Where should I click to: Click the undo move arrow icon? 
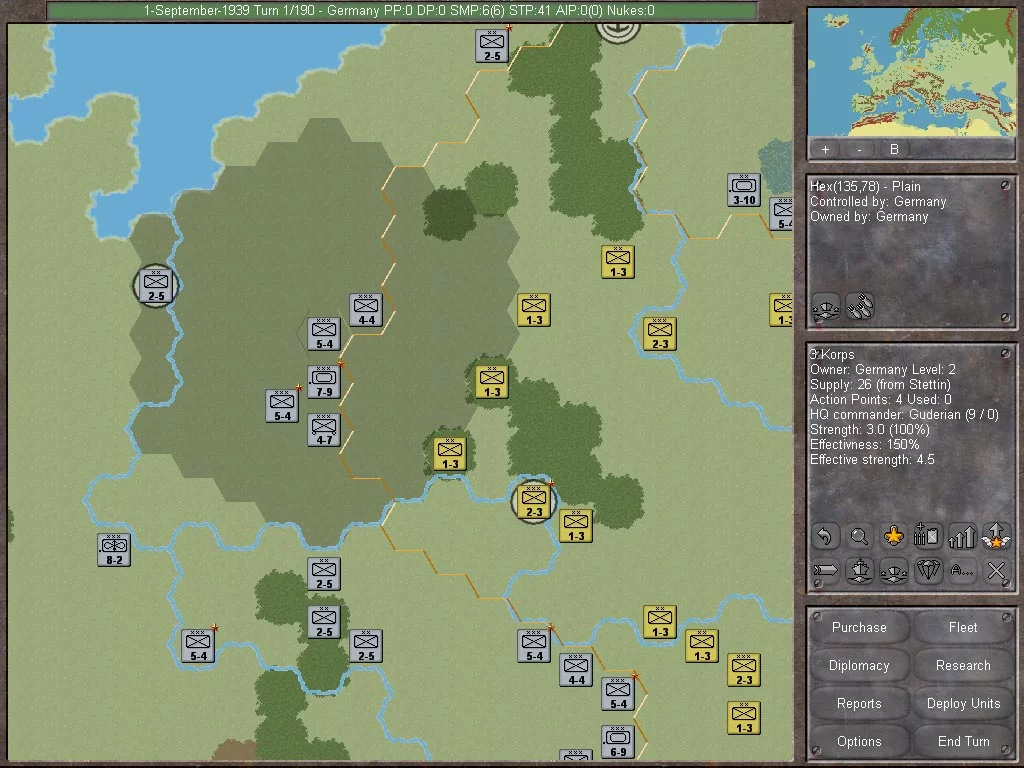pyautogui.click(x=825, y=537)
